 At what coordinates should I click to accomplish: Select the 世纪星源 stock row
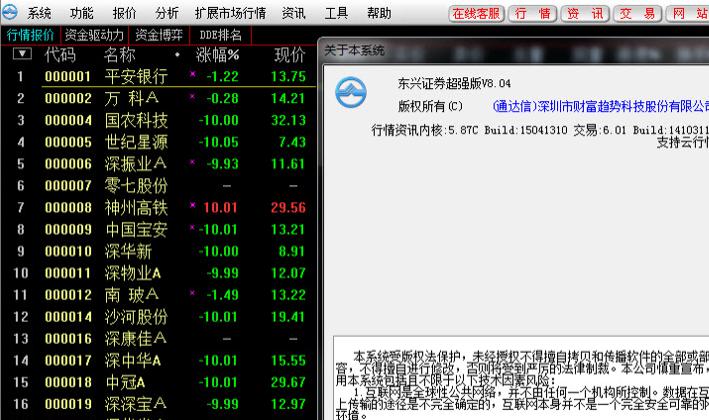click(158, 142)
